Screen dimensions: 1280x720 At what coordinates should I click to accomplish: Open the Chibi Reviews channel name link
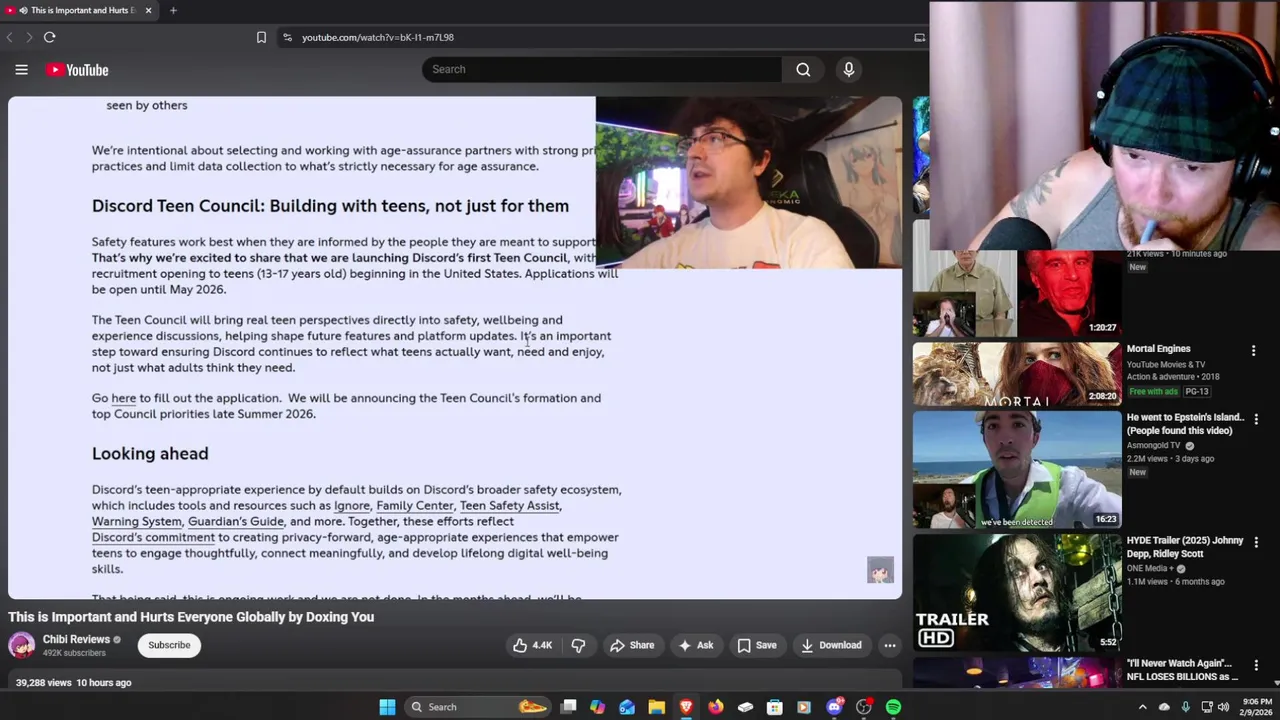click(x=76, y=639)
